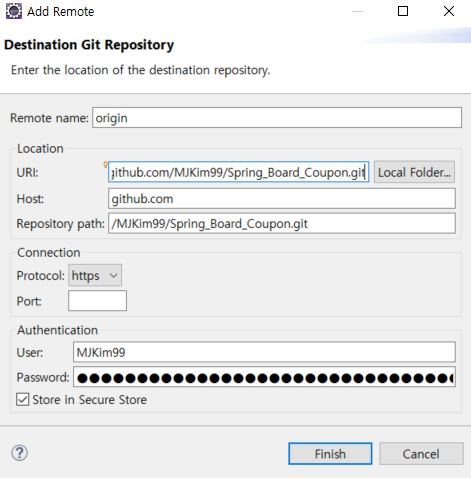Click the content assist bulb beside URI

[x=105, y=164]
